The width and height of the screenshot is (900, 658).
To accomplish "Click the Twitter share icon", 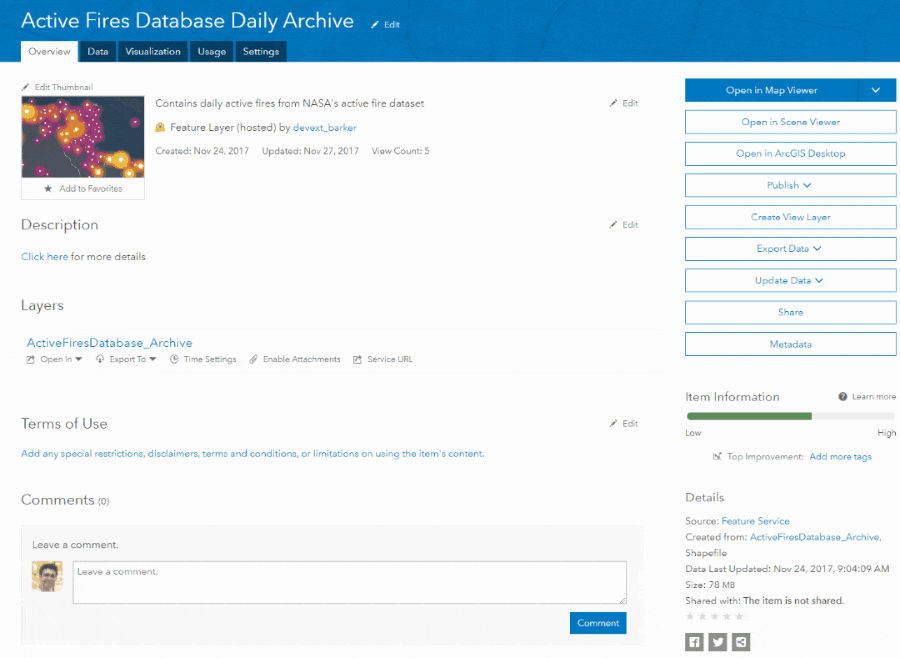I will tap(717, 642).
